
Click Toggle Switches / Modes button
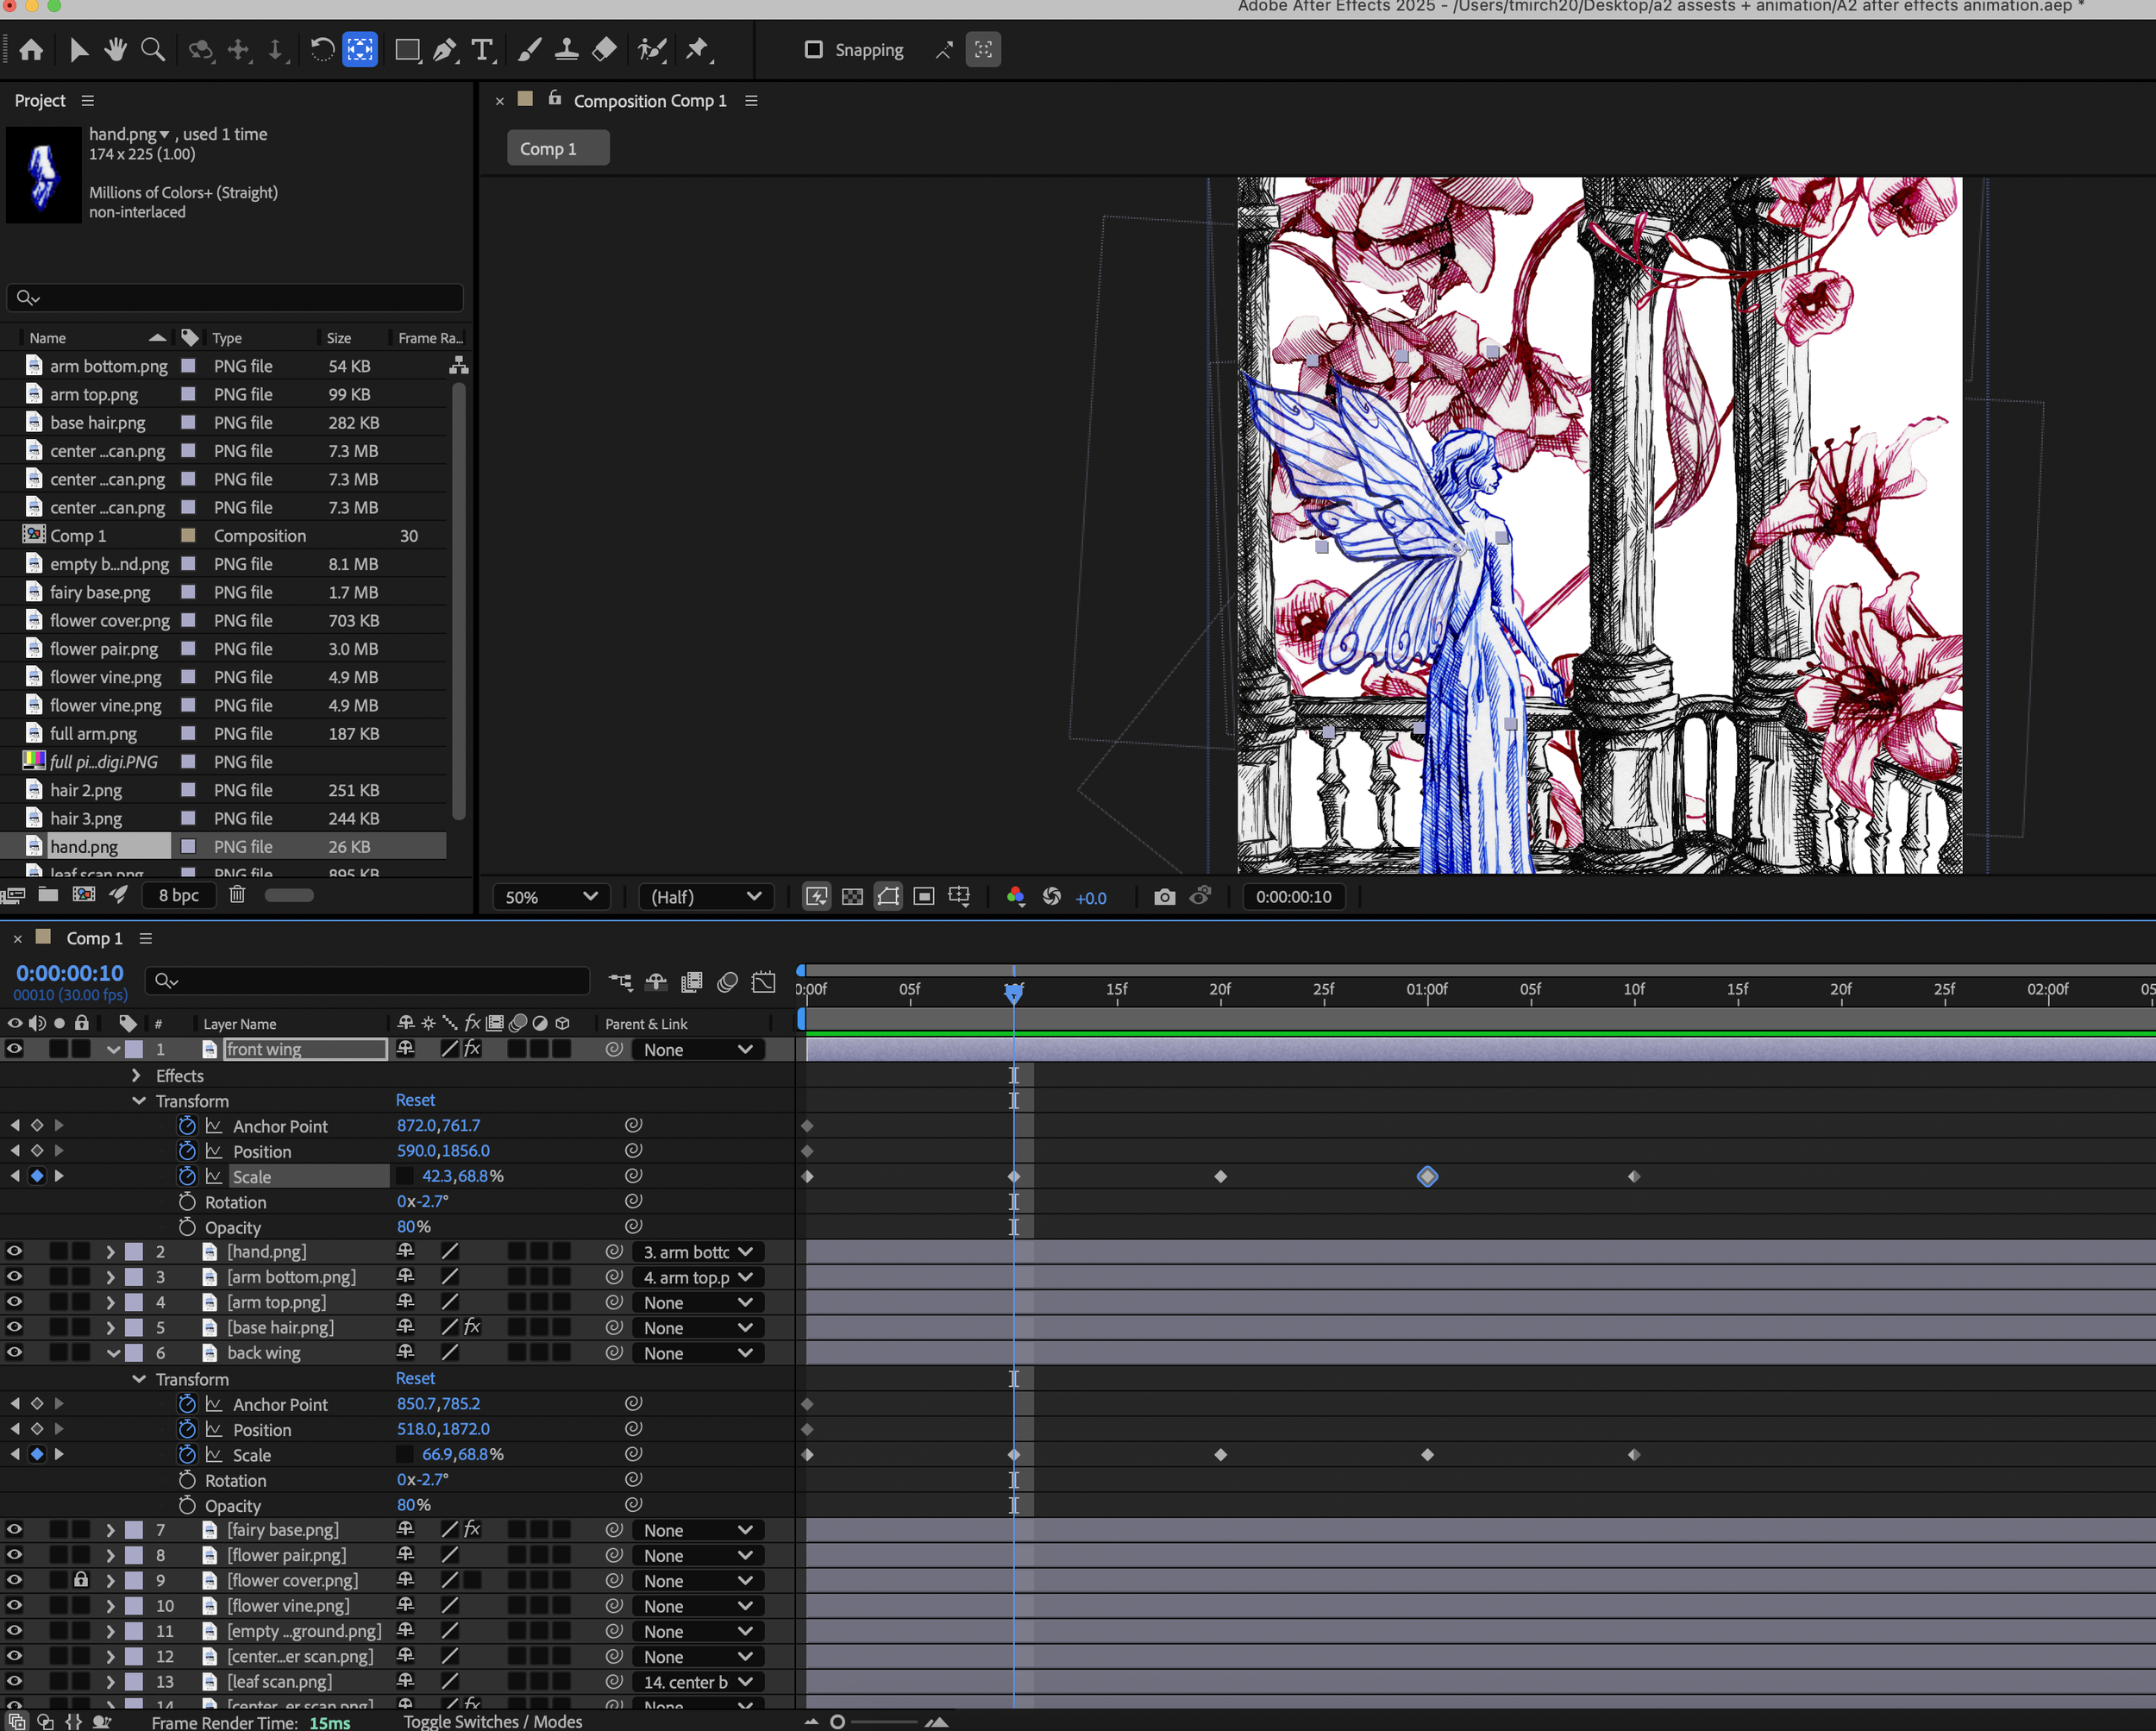(493, 1721)
